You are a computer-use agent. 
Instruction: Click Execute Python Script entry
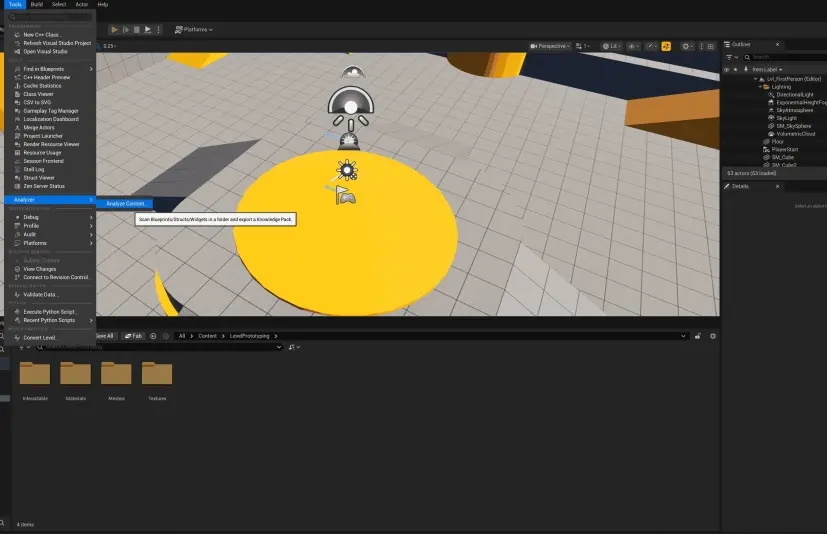pyautogui.click(x=50, y=312)
